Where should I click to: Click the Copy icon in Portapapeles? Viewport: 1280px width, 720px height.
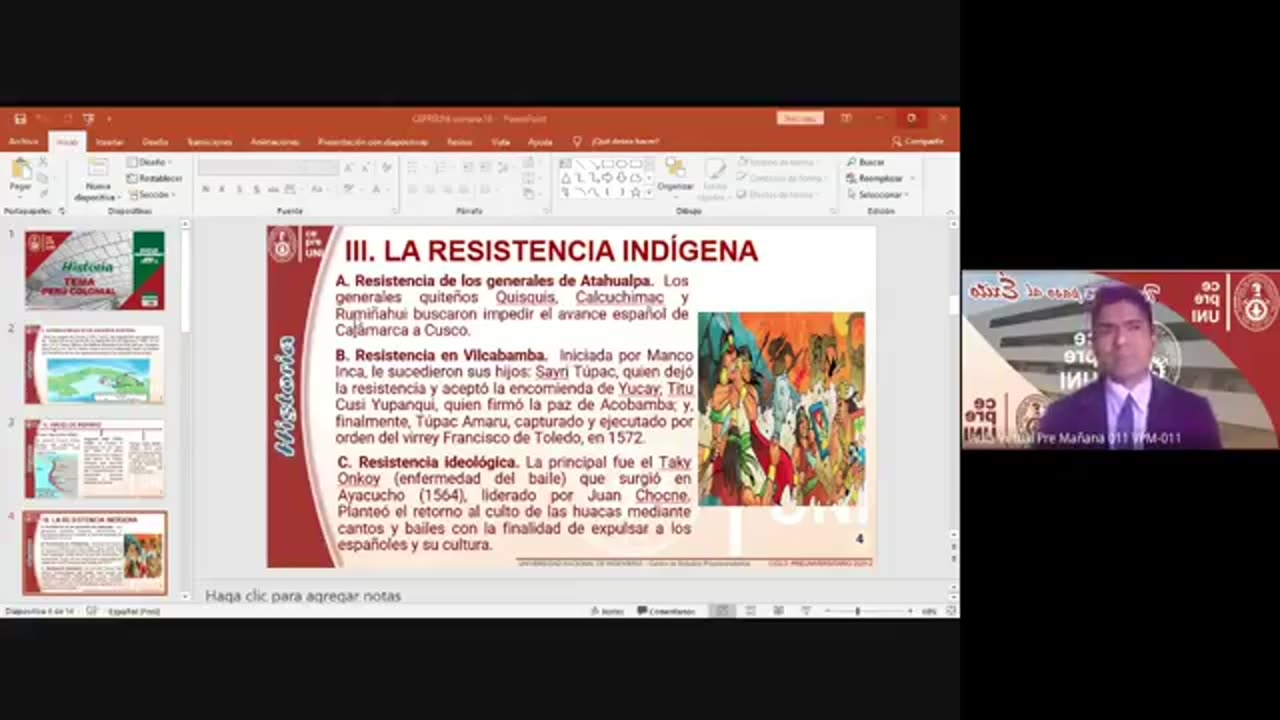click(x=43, y=177)
